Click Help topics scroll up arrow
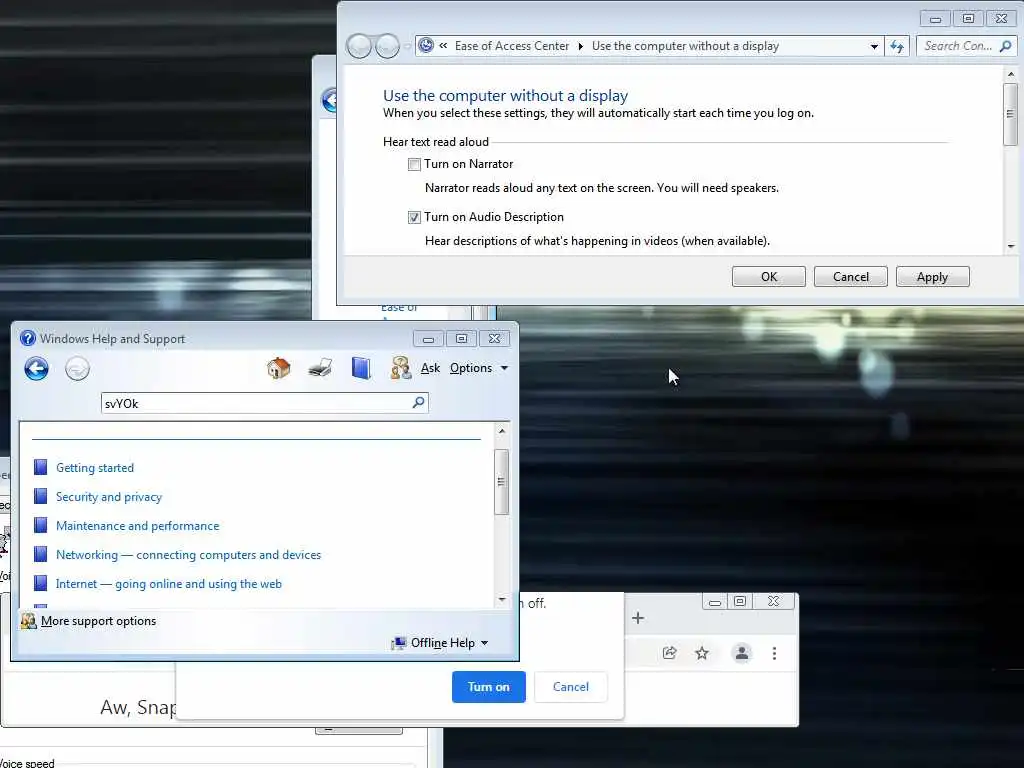This screenshot has height=768, width=1024. (502, 431)
